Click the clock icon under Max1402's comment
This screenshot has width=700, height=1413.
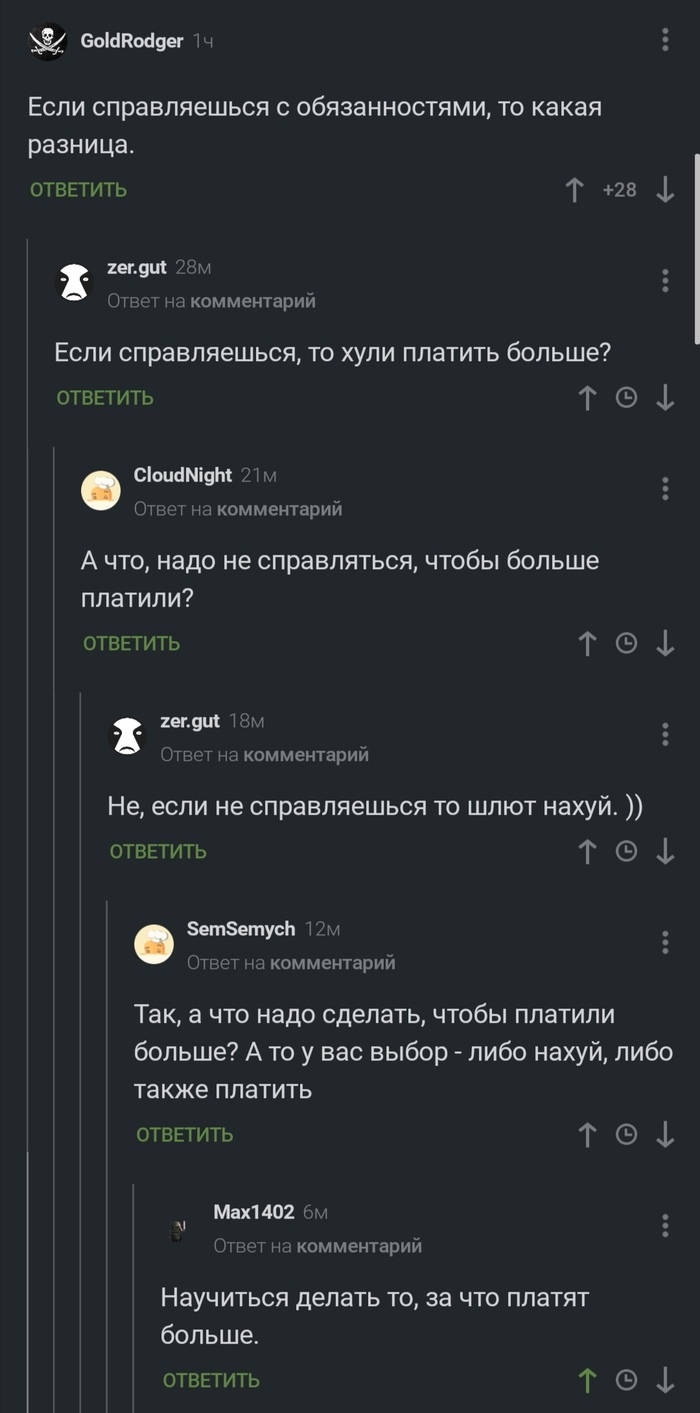pyautogui.click(x=626, y=1379)
